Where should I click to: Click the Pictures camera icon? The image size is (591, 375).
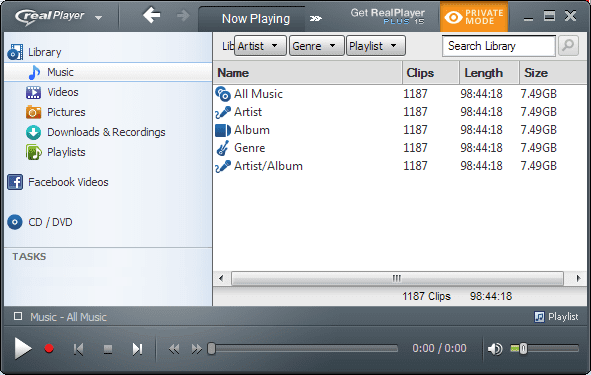pyautogui.click(x=33, y=112)
